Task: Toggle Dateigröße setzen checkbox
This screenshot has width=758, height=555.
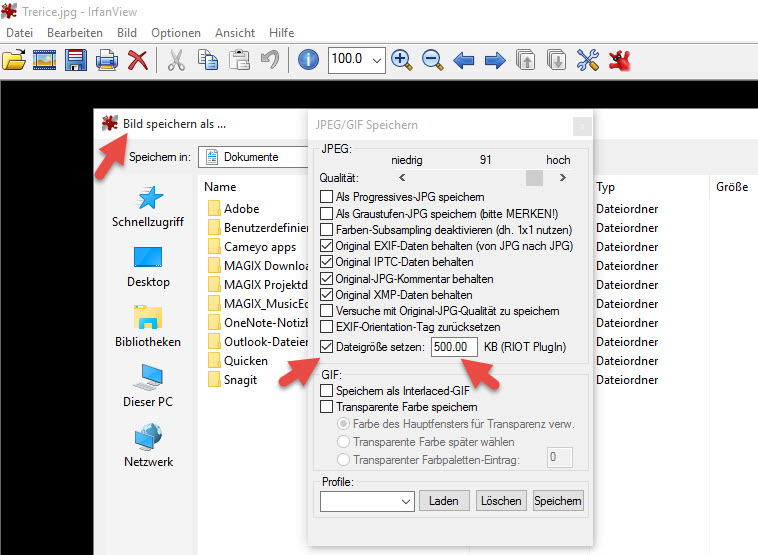Action: [x=327, y=347]
